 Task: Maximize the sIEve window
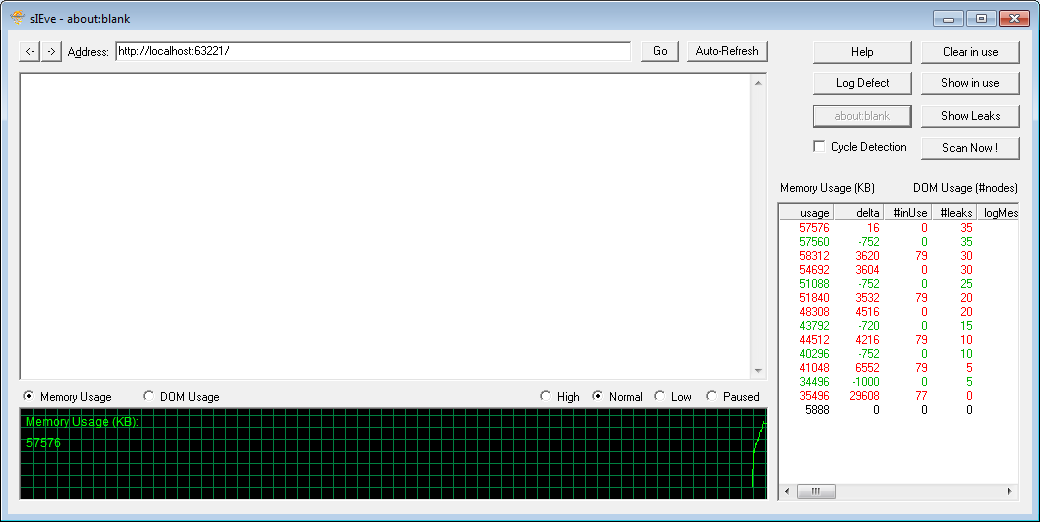click(x=981, y=19)
